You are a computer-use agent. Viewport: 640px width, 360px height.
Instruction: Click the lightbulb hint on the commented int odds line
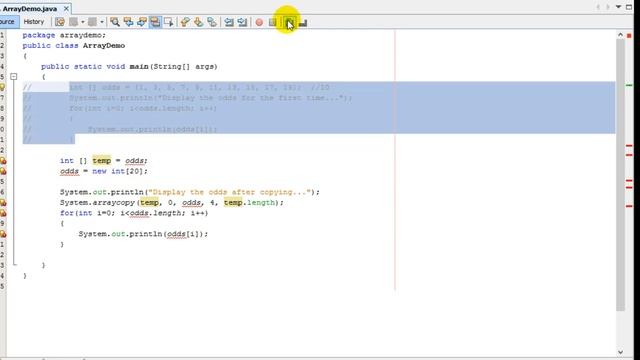coord(2,87)
